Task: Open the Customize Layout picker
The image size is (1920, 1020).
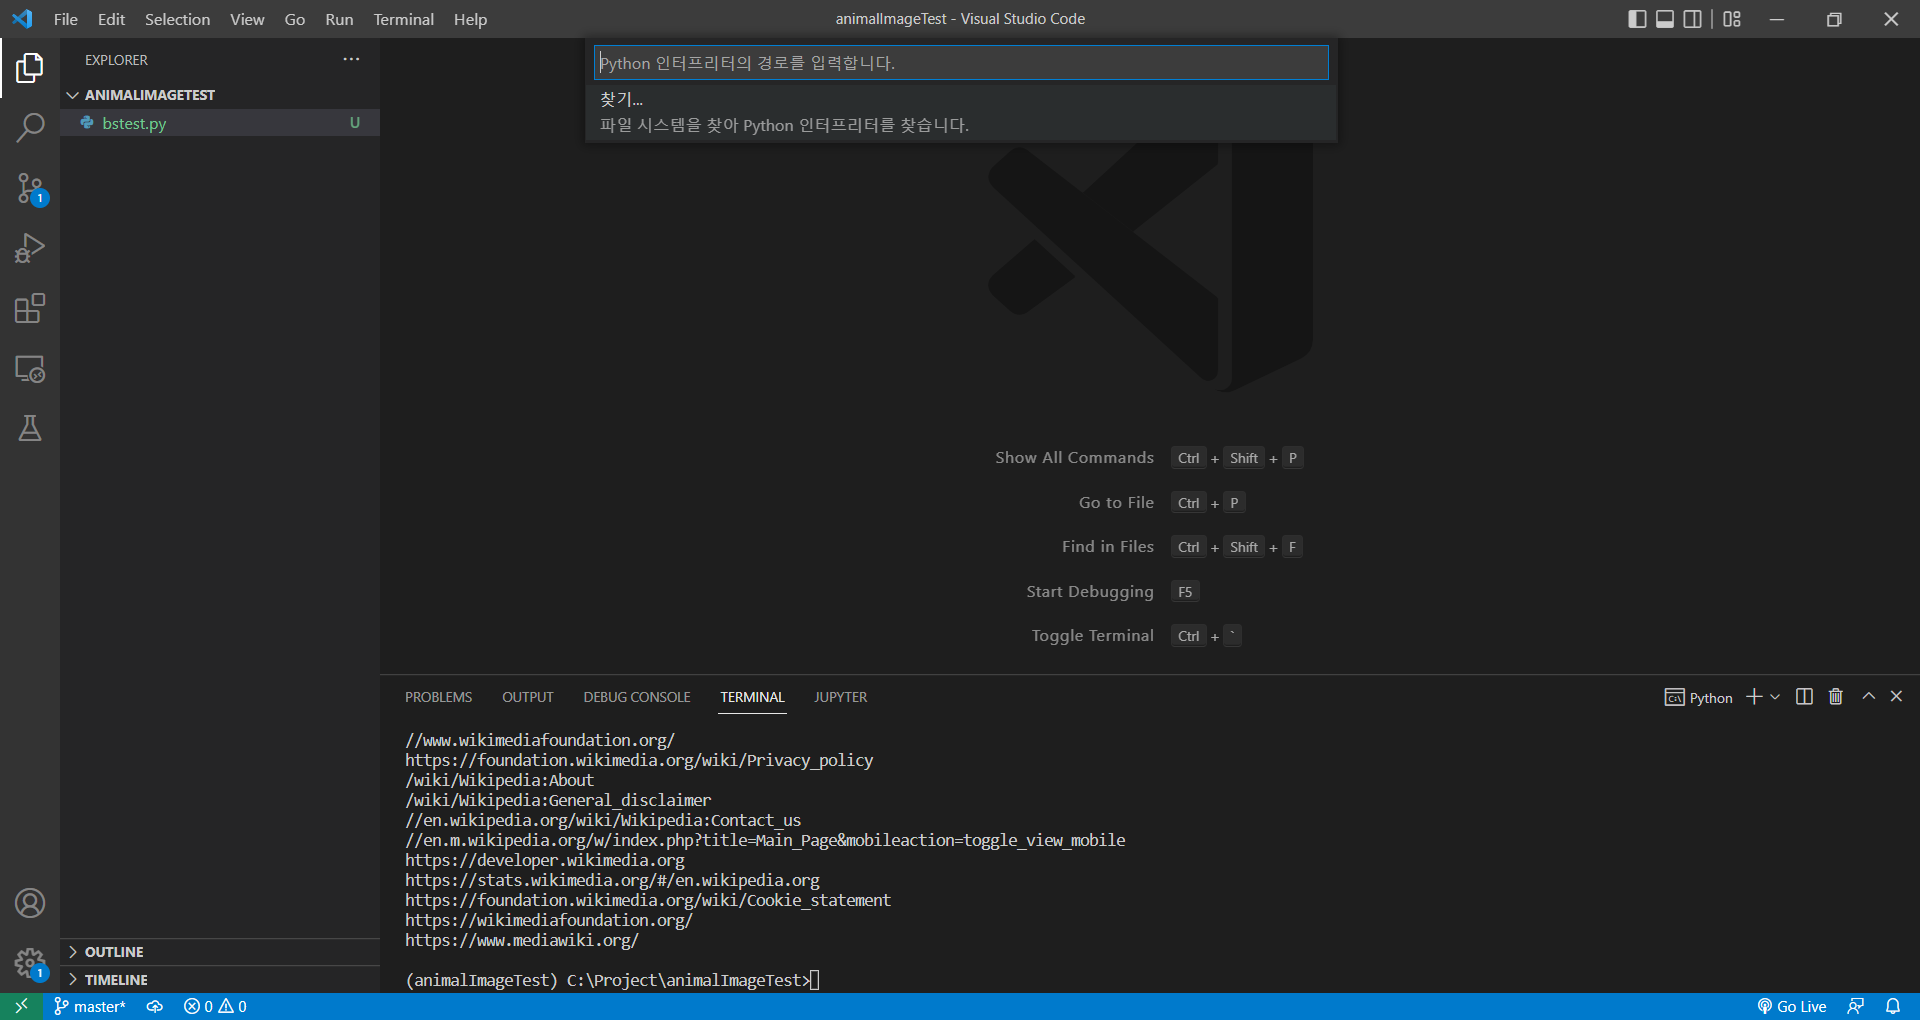Action: click(x=1731, y=18)
